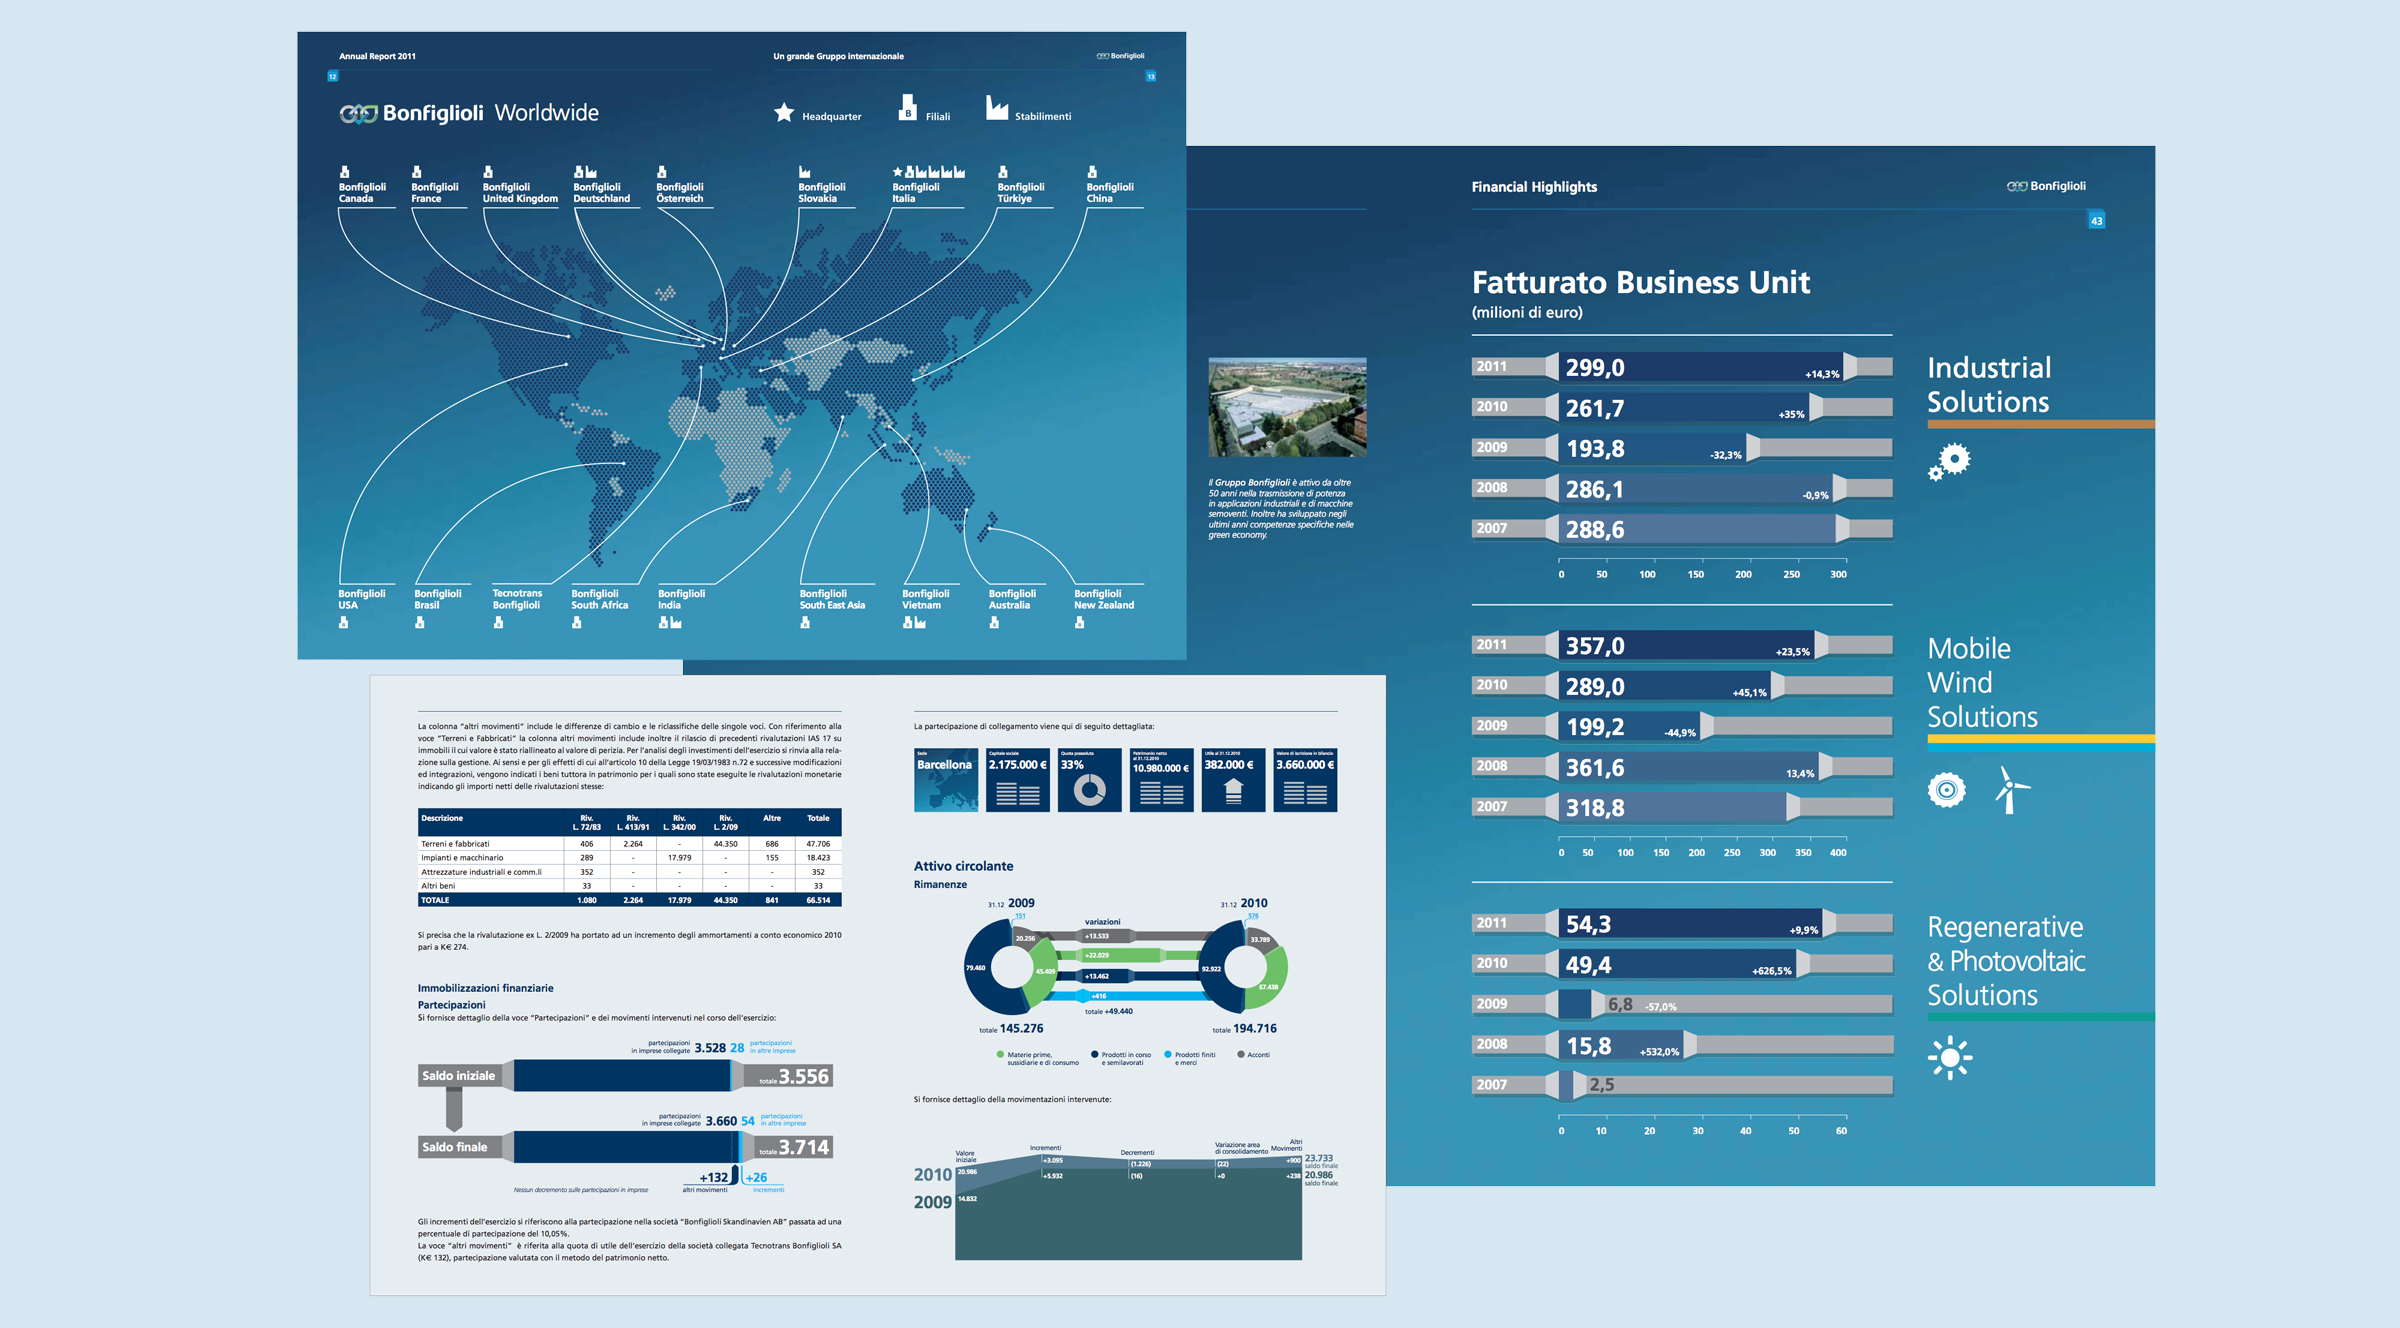Screen dimensions: 2400x1328
Task: Select the 261,7 value bar
Action: tap(1684, 408)
